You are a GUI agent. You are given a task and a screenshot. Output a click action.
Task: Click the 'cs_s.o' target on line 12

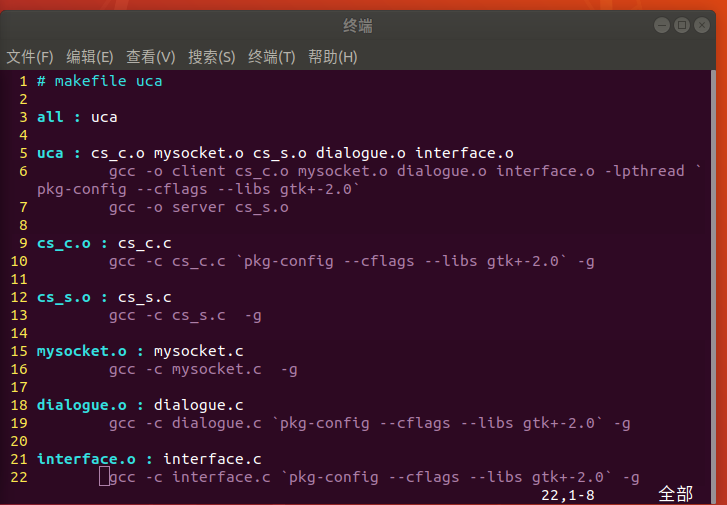(x=64, y=297)
